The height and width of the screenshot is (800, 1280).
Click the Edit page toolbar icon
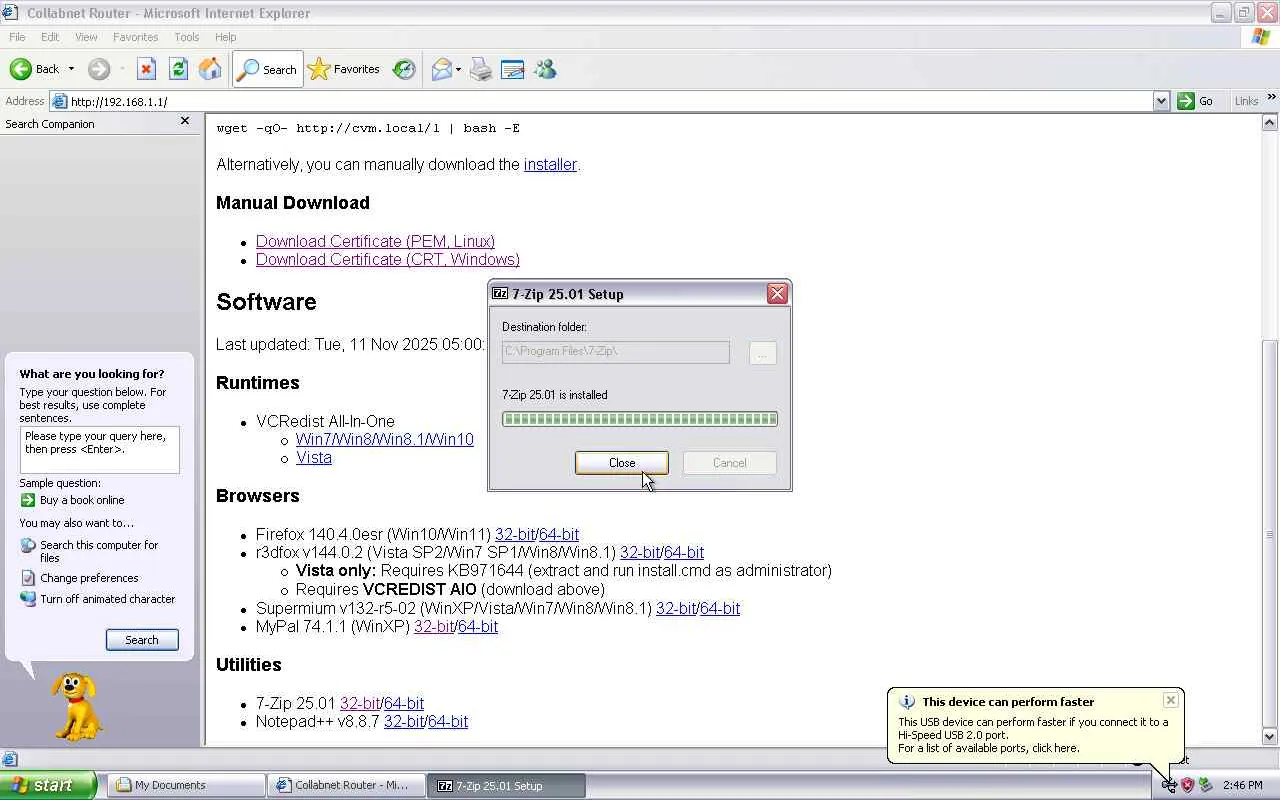pos(512,69)
